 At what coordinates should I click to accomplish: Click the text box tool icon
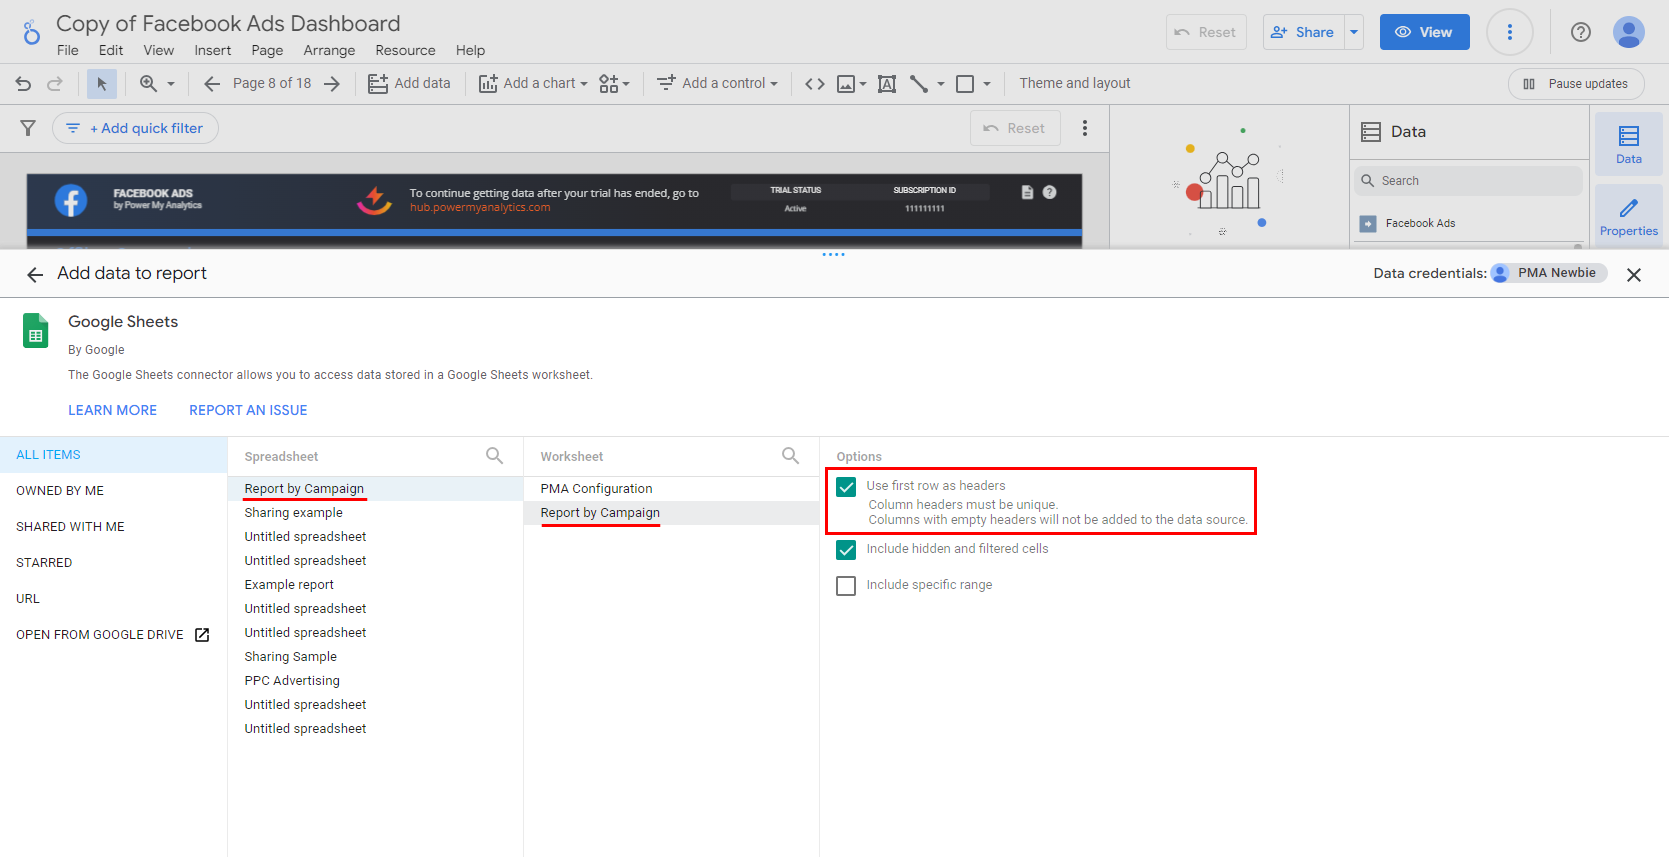(x=886, y=84)
